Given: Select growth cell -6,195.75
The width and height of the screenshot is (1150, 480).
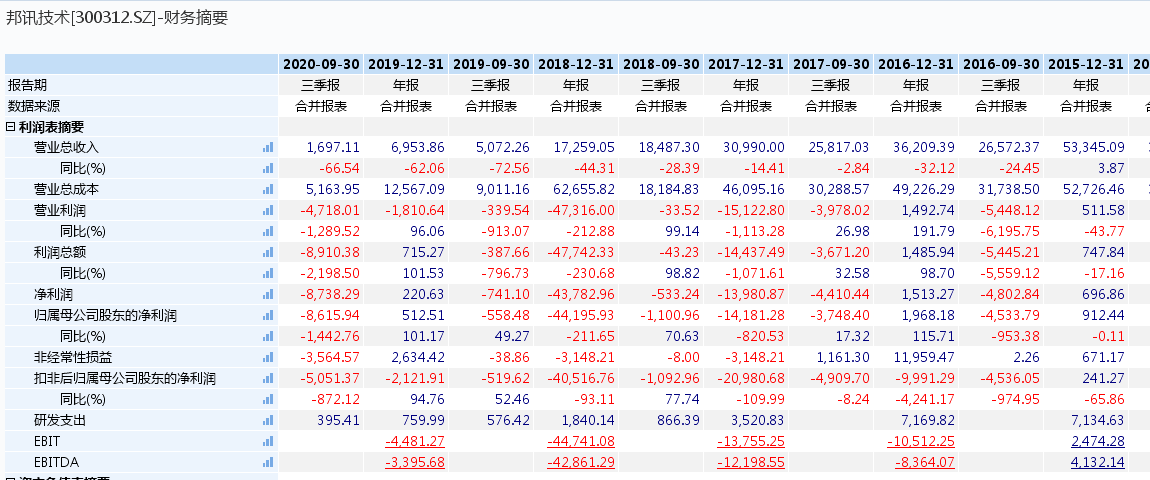Looking at the screenshot, I should 1001,232.
